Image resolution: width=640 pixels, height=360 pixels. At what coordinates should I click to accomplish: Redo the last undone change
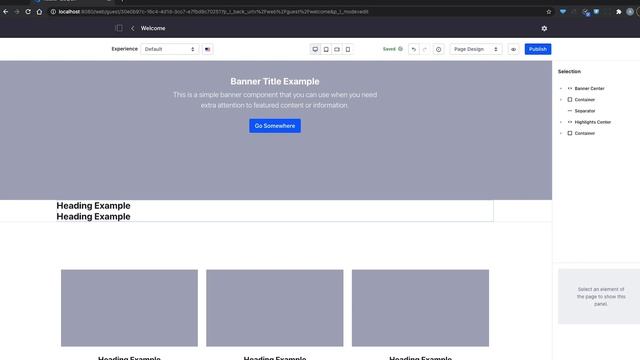(x=424, y=49)
